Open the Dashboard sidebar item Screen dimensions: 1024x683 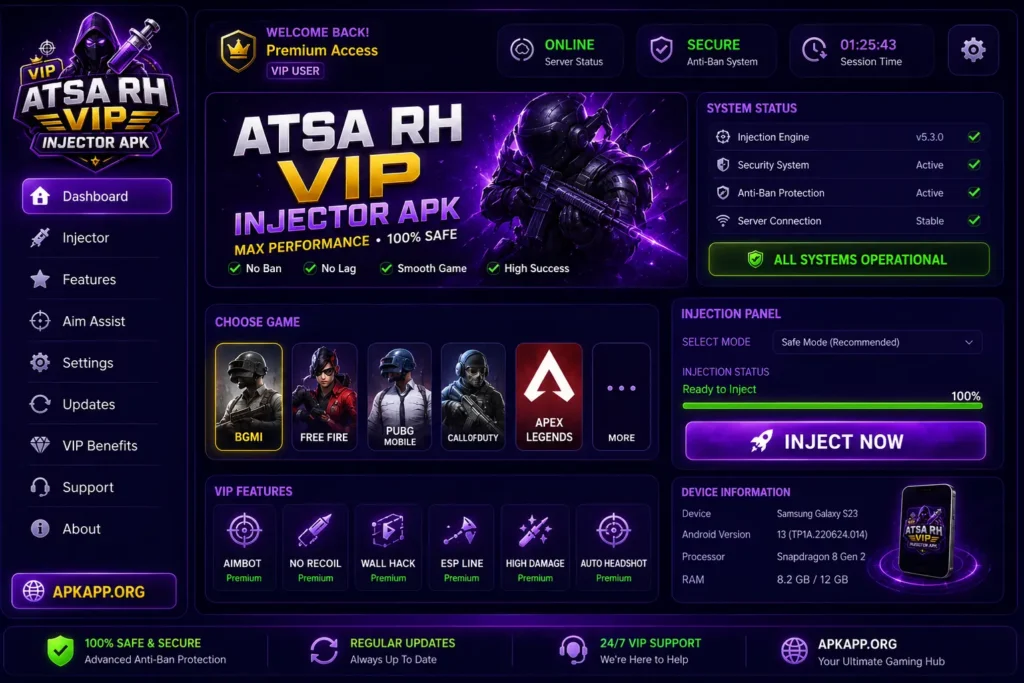[97, 196]
